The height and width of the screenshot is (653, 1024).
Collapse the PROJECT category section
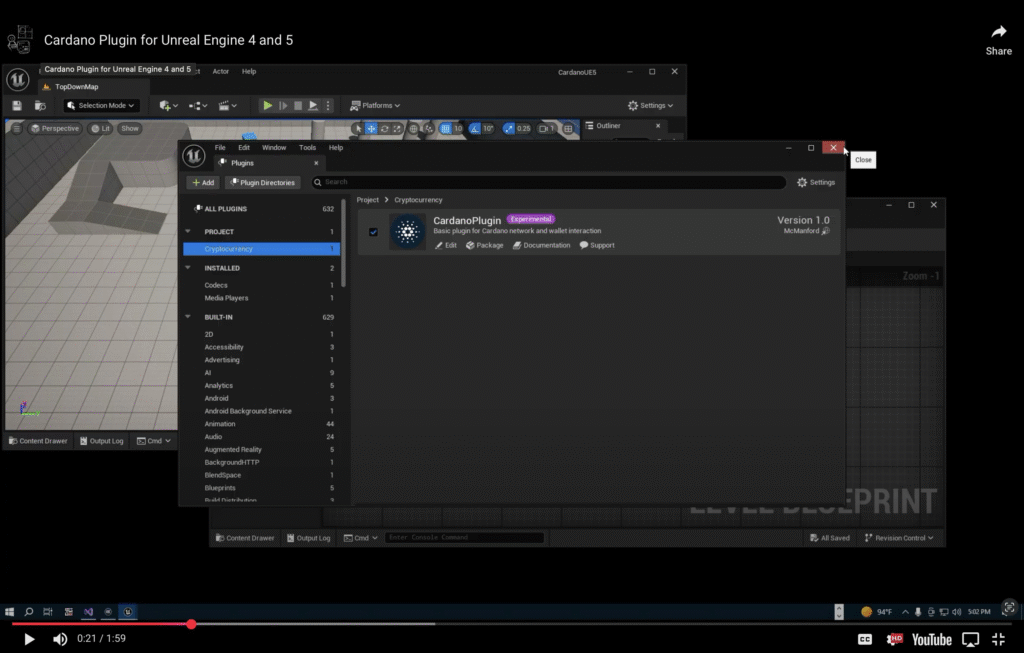(188, 231)
